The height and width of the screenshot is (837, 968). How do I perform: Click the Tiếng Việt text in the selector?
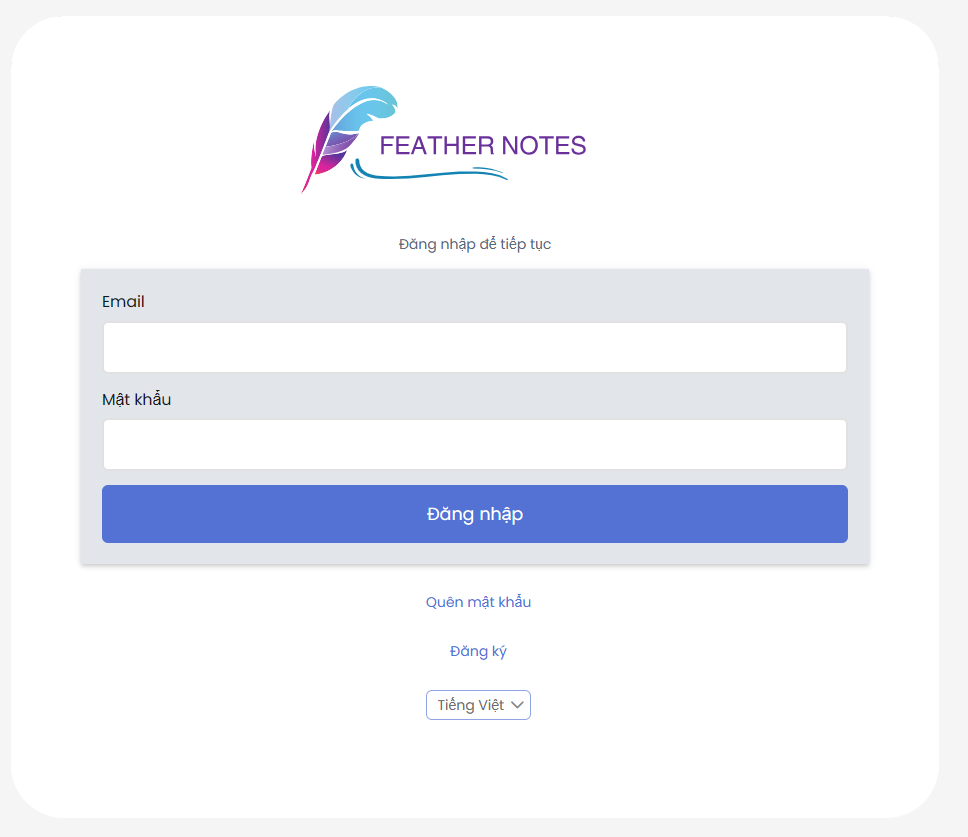pyautogui.click(x=471, y=705)
